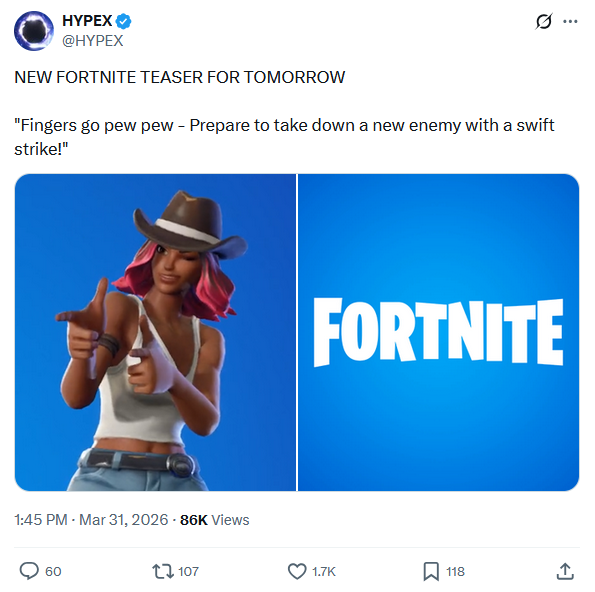595x592 pixels.
Task: Select the quoted teaser tweet text
Action: [284, 137]
